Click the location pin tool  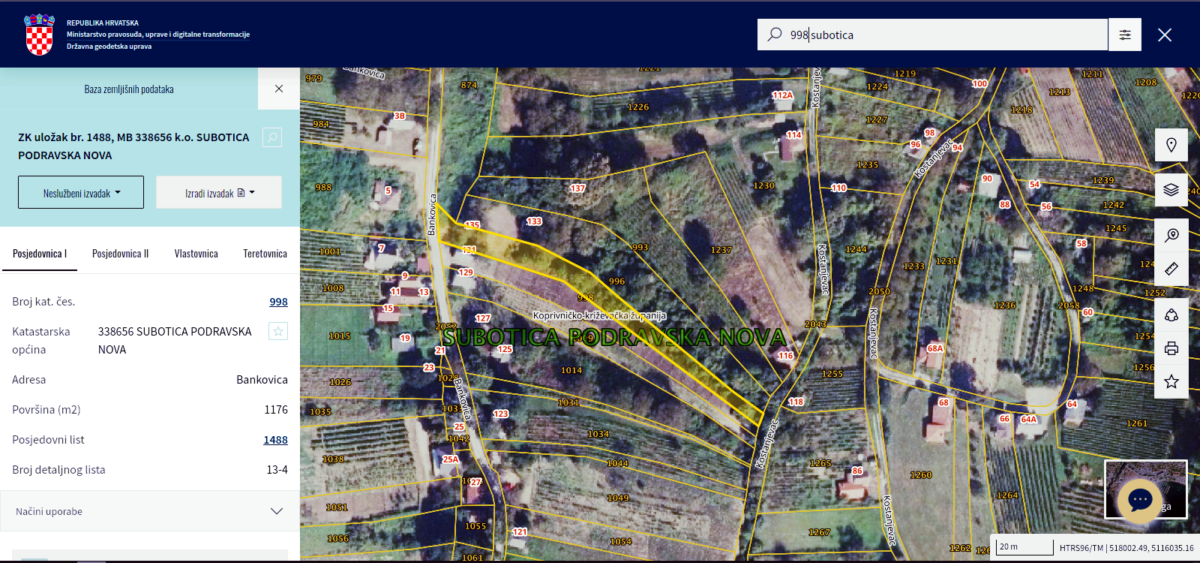click(1171, 146)
